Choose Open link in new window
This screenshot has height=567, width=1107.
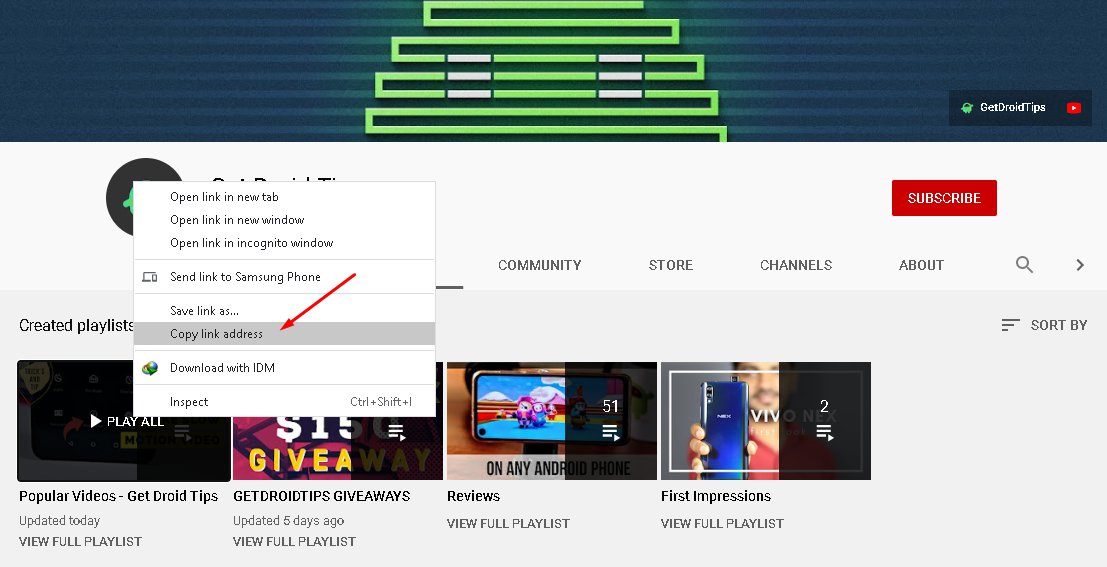coord(285,220)
